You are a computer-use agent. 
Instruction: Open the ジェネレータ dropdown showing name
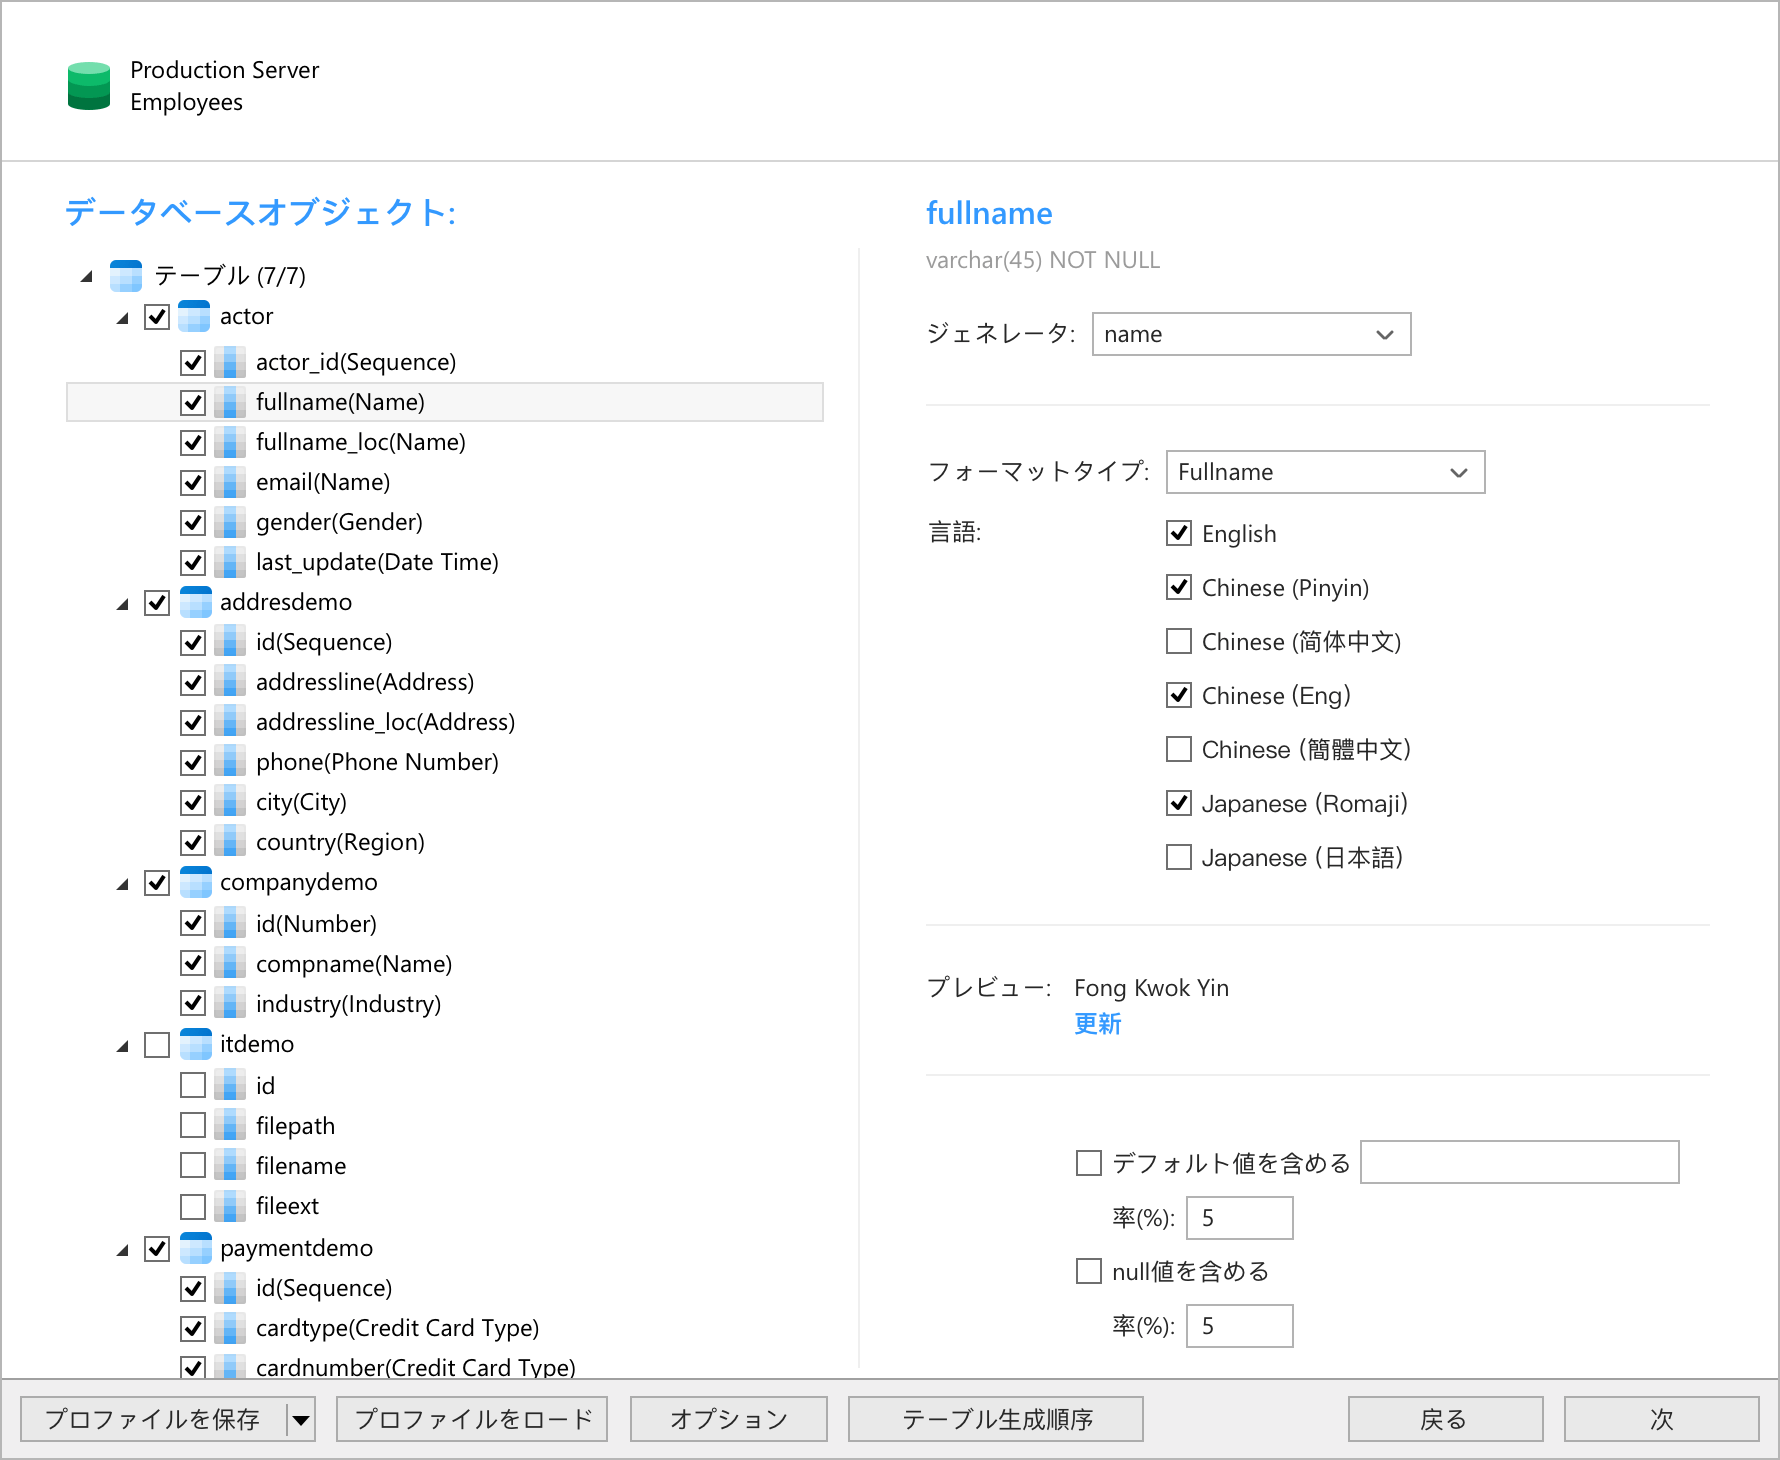pos(1251,334)
